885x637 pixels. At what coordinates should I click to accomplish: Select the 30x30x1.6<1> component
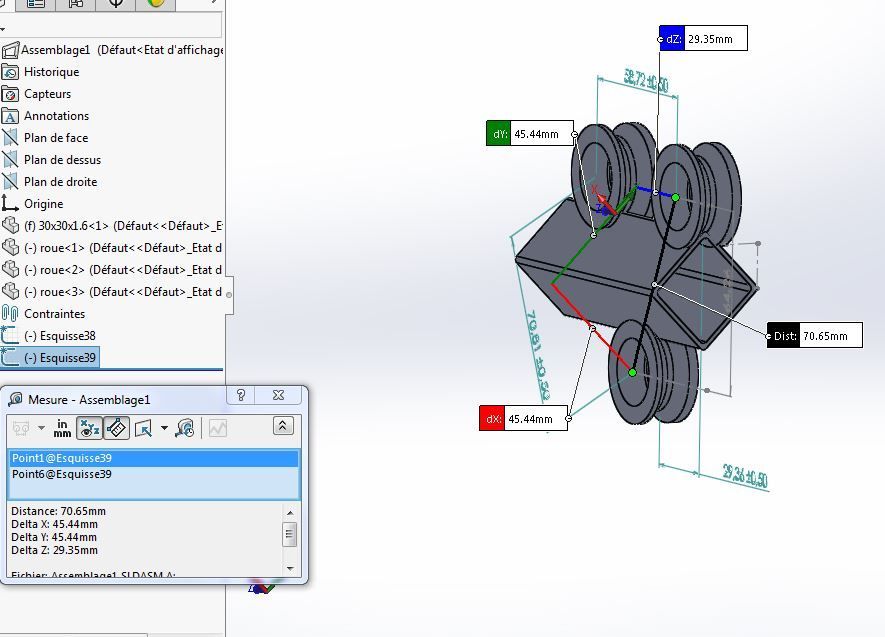click(x=123, y=226)
